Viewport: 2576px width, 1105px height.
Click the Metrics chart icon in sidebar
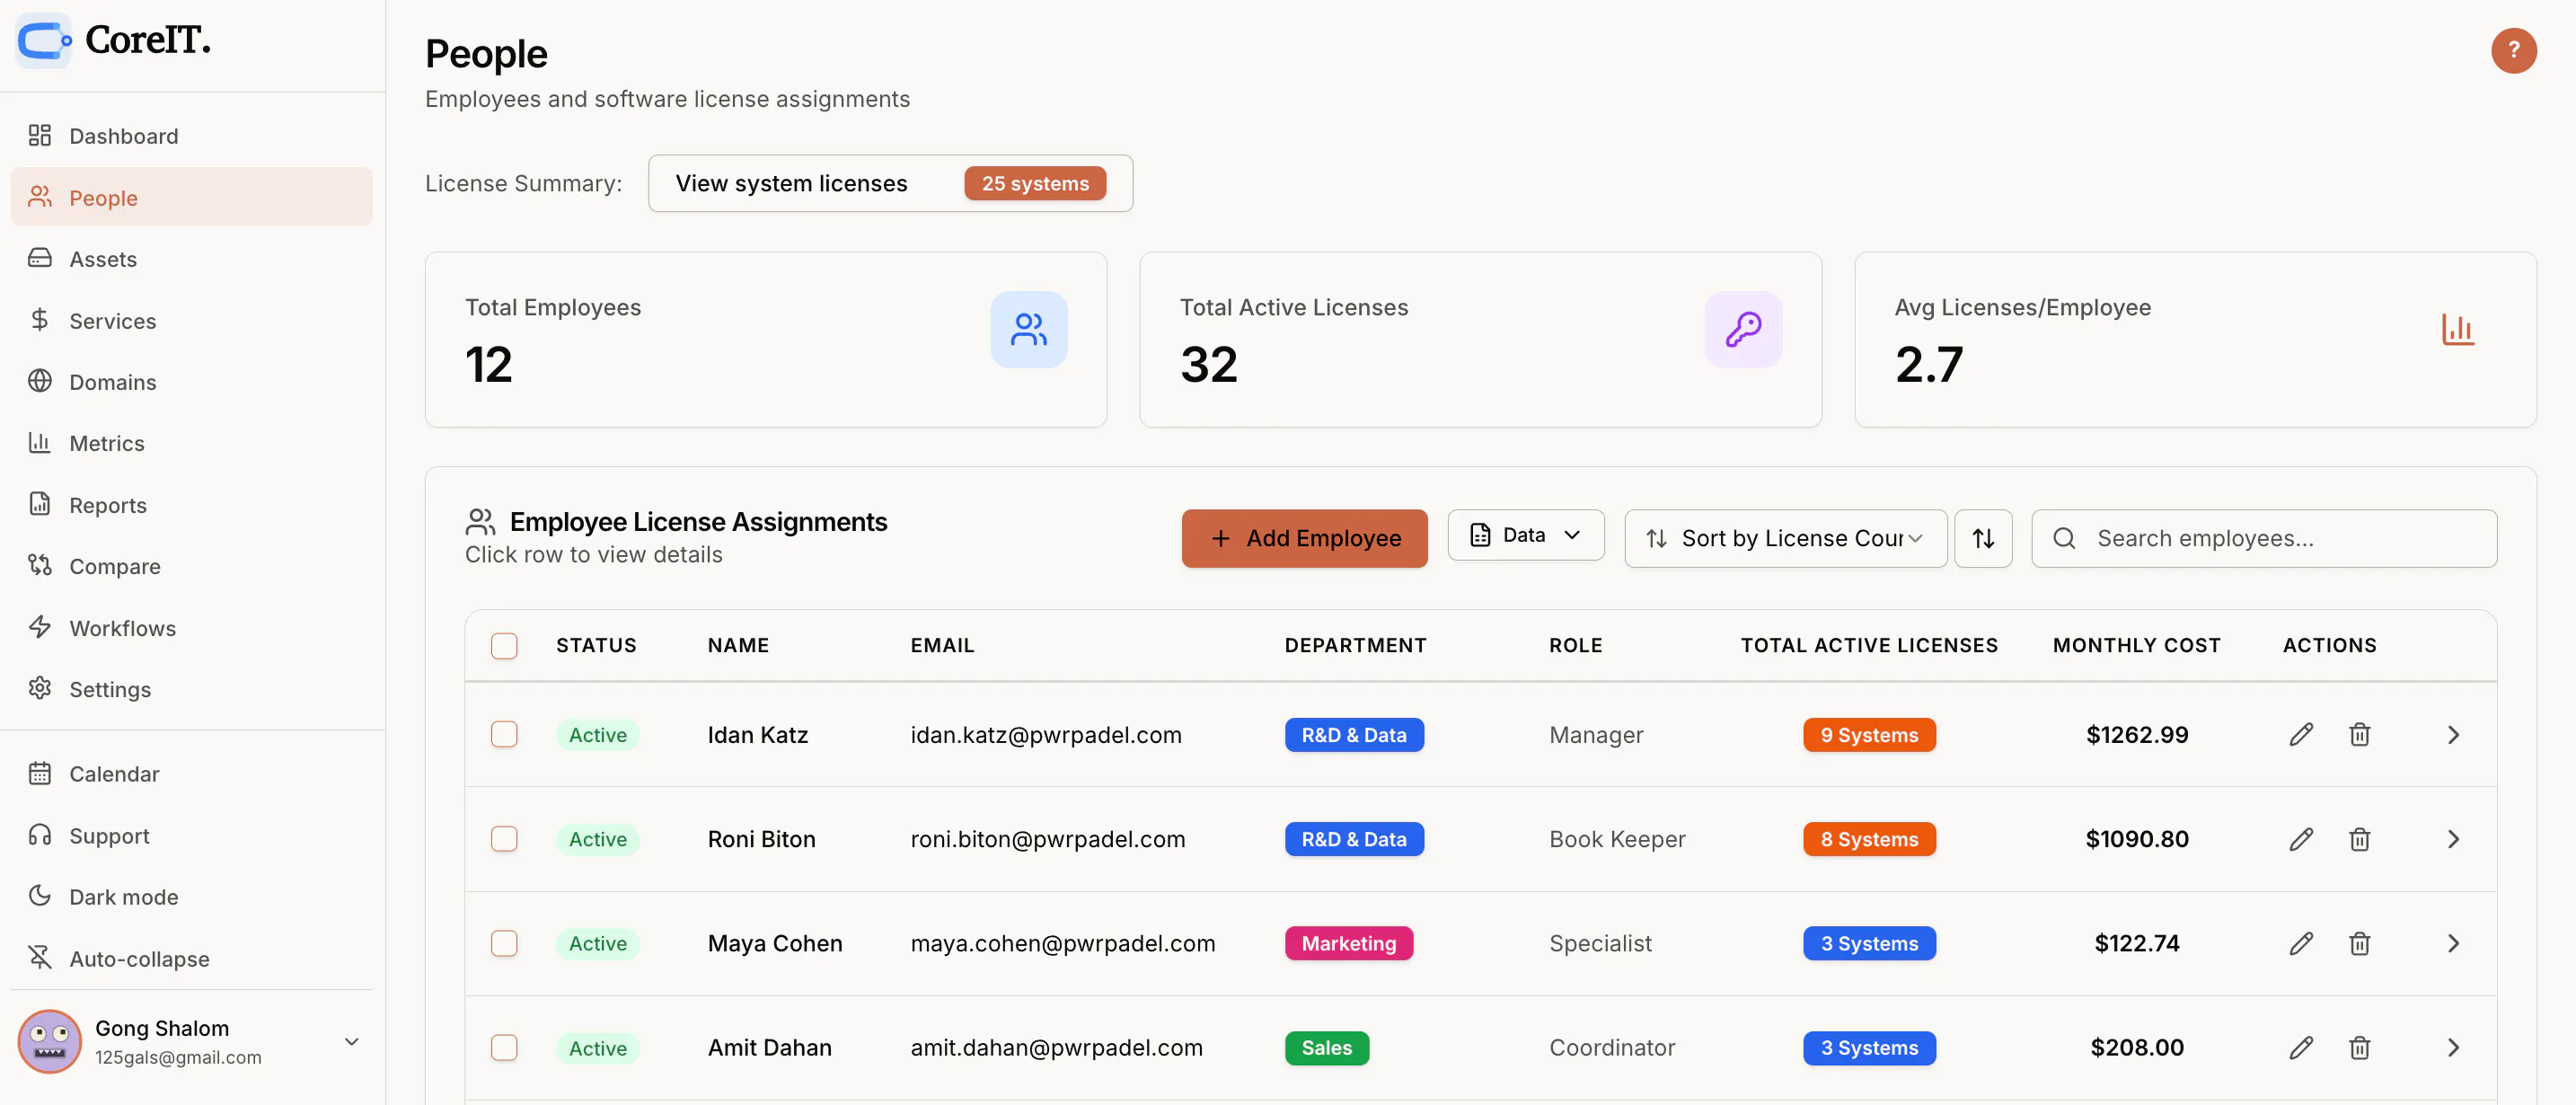40,442
